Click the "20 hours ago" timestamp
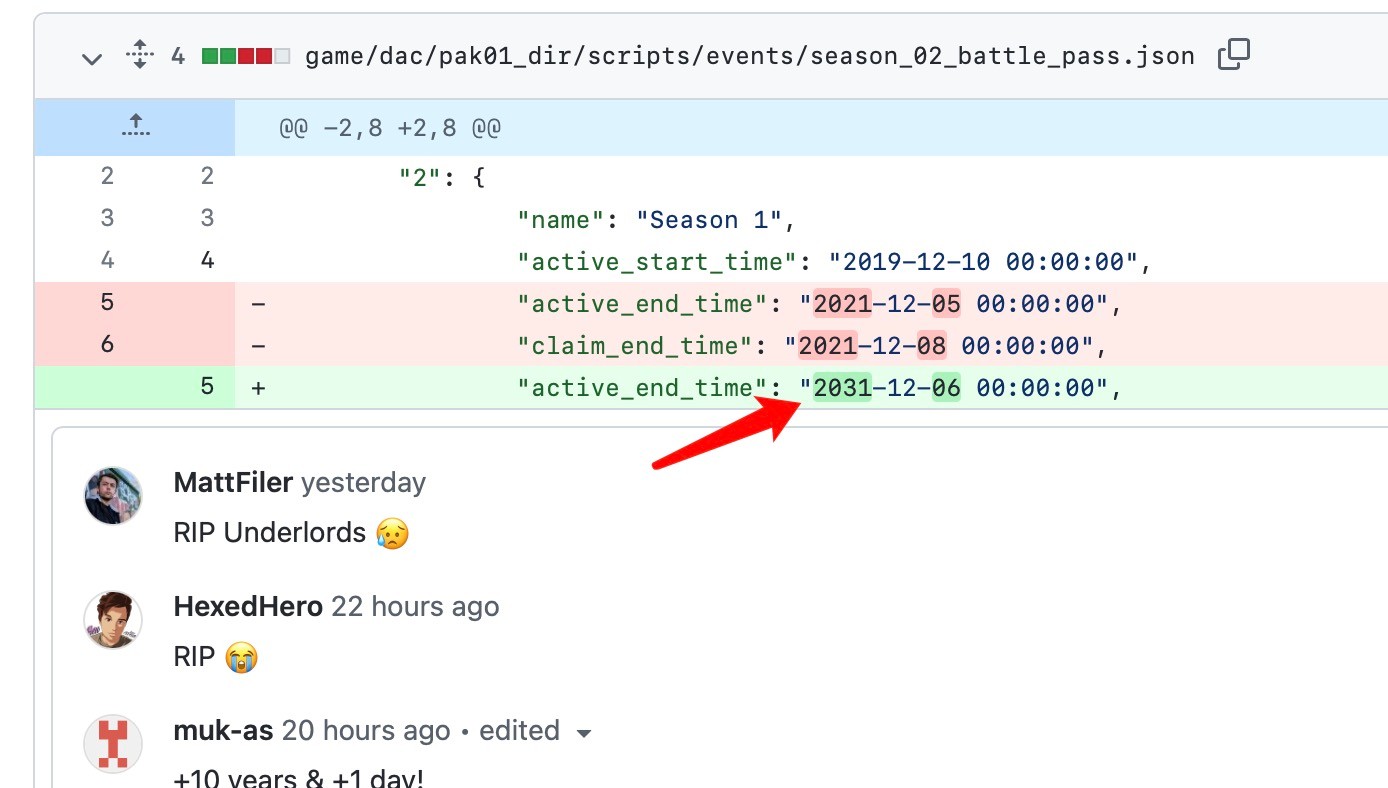Viewport: 1388px width, 788px height. tap(366, 731)
